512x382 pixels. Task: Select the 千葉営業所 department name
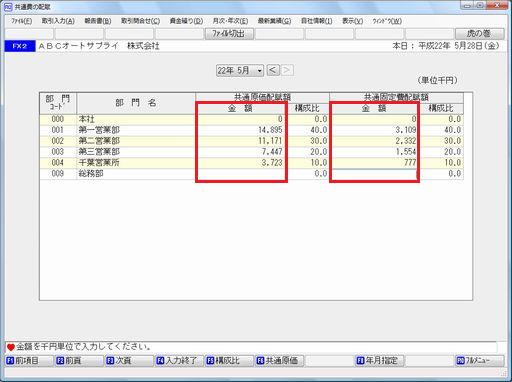pos(99,163)
